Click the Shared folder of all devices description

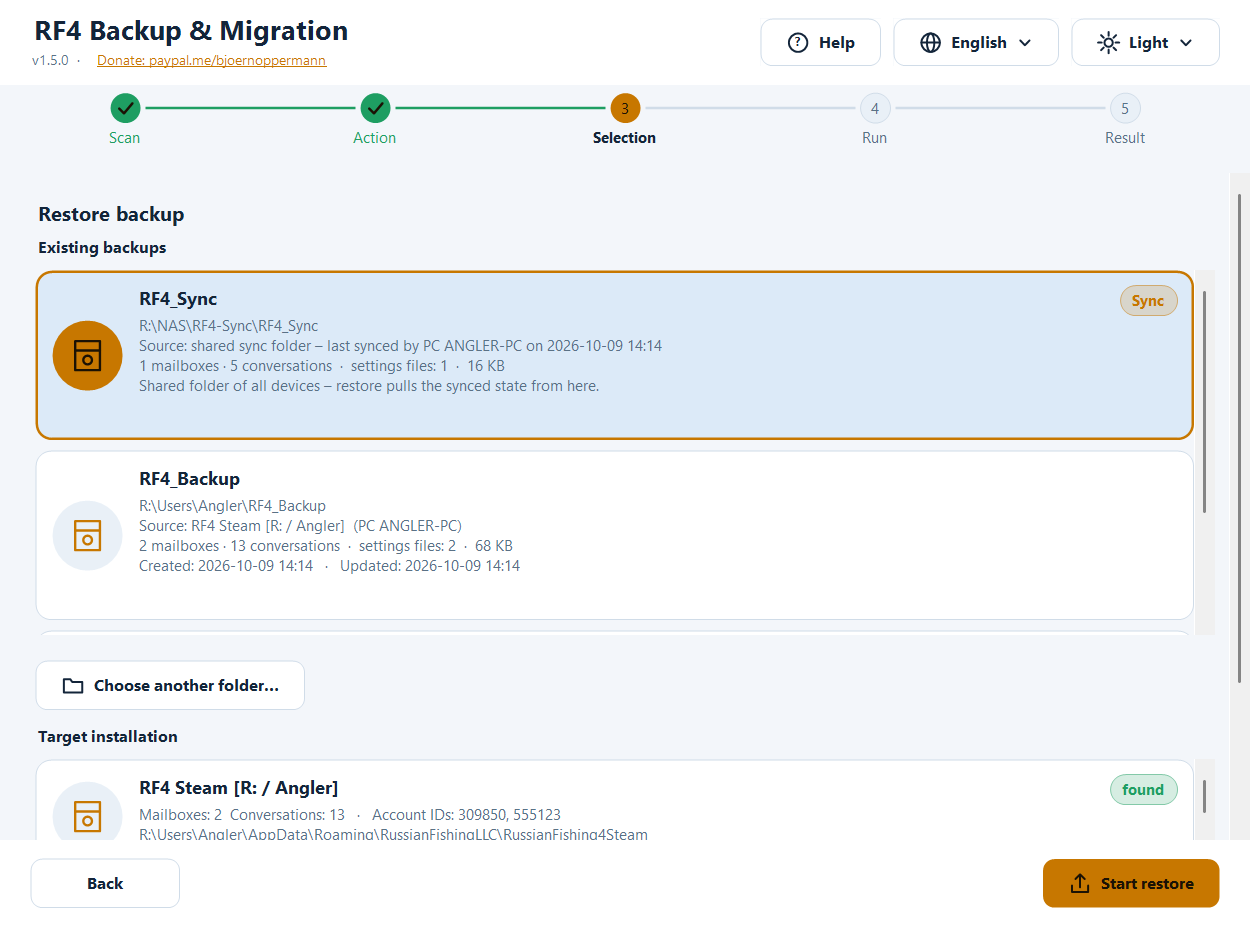click(369, 386)
